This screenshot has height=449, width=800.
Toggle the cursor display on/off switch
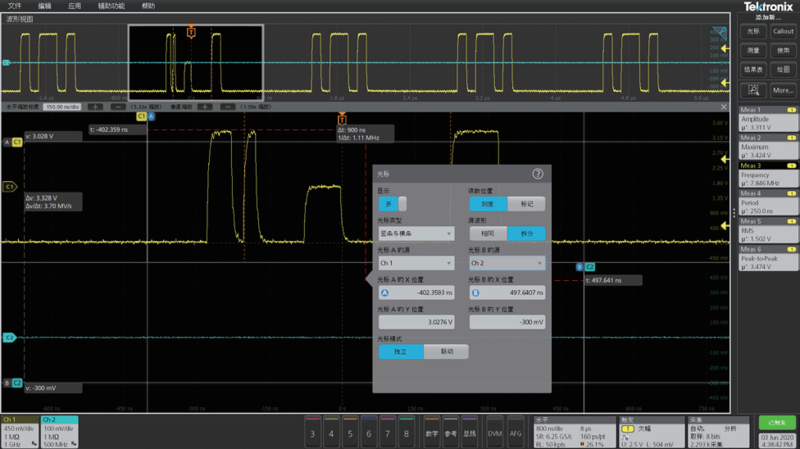click(392, 204)
